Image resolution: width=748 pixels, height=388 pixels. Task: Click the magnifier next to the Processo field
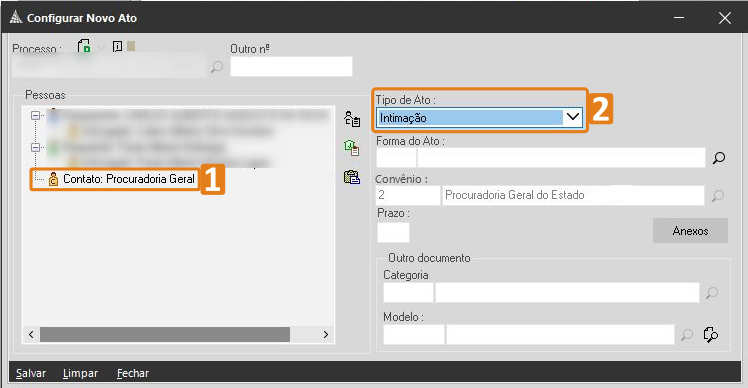(217, 66)
